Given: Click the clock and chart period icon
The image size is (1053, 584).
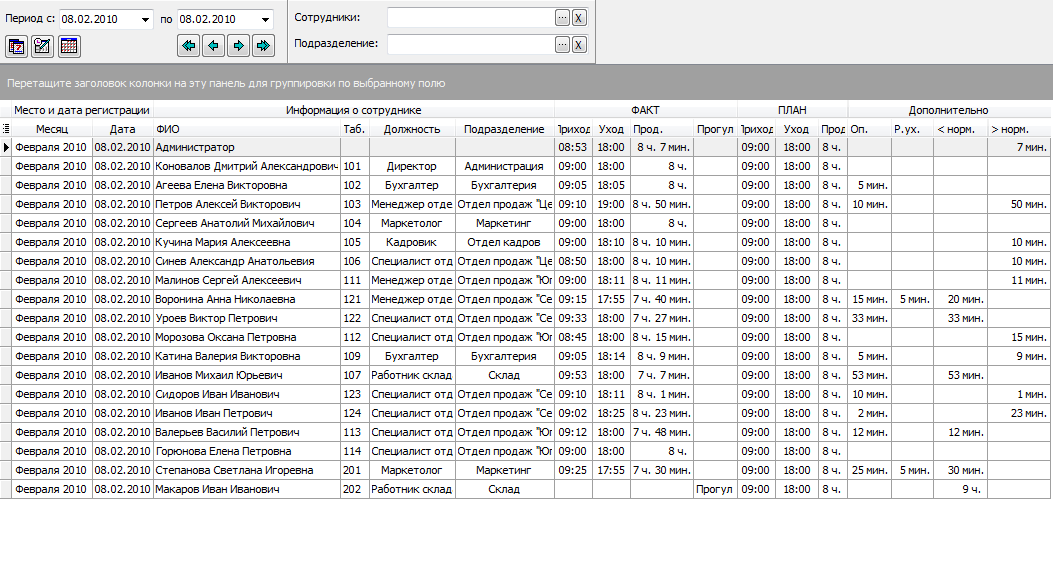Looking at the screenshot, I should (42, 46).
